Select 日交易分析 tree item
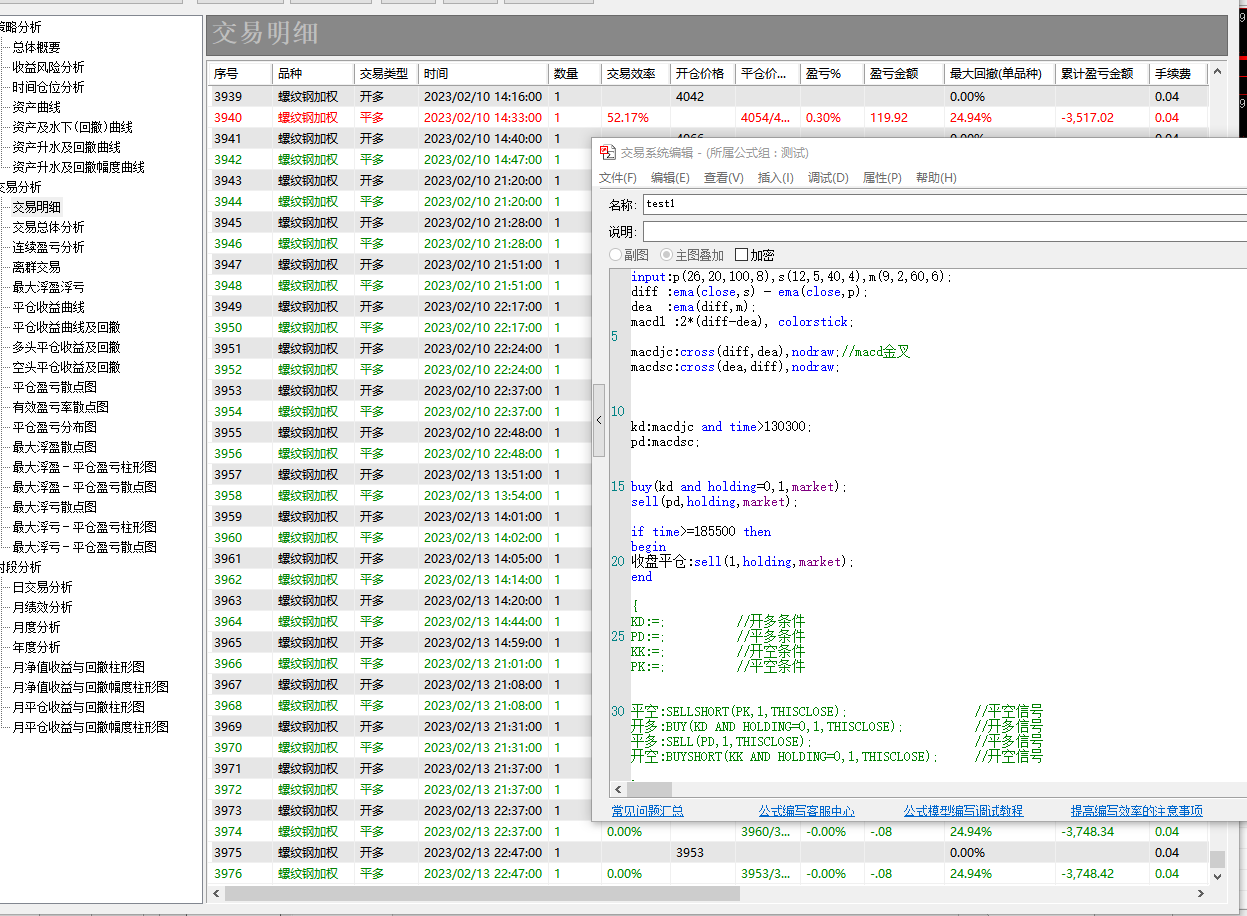 click(x=42, y=587)
